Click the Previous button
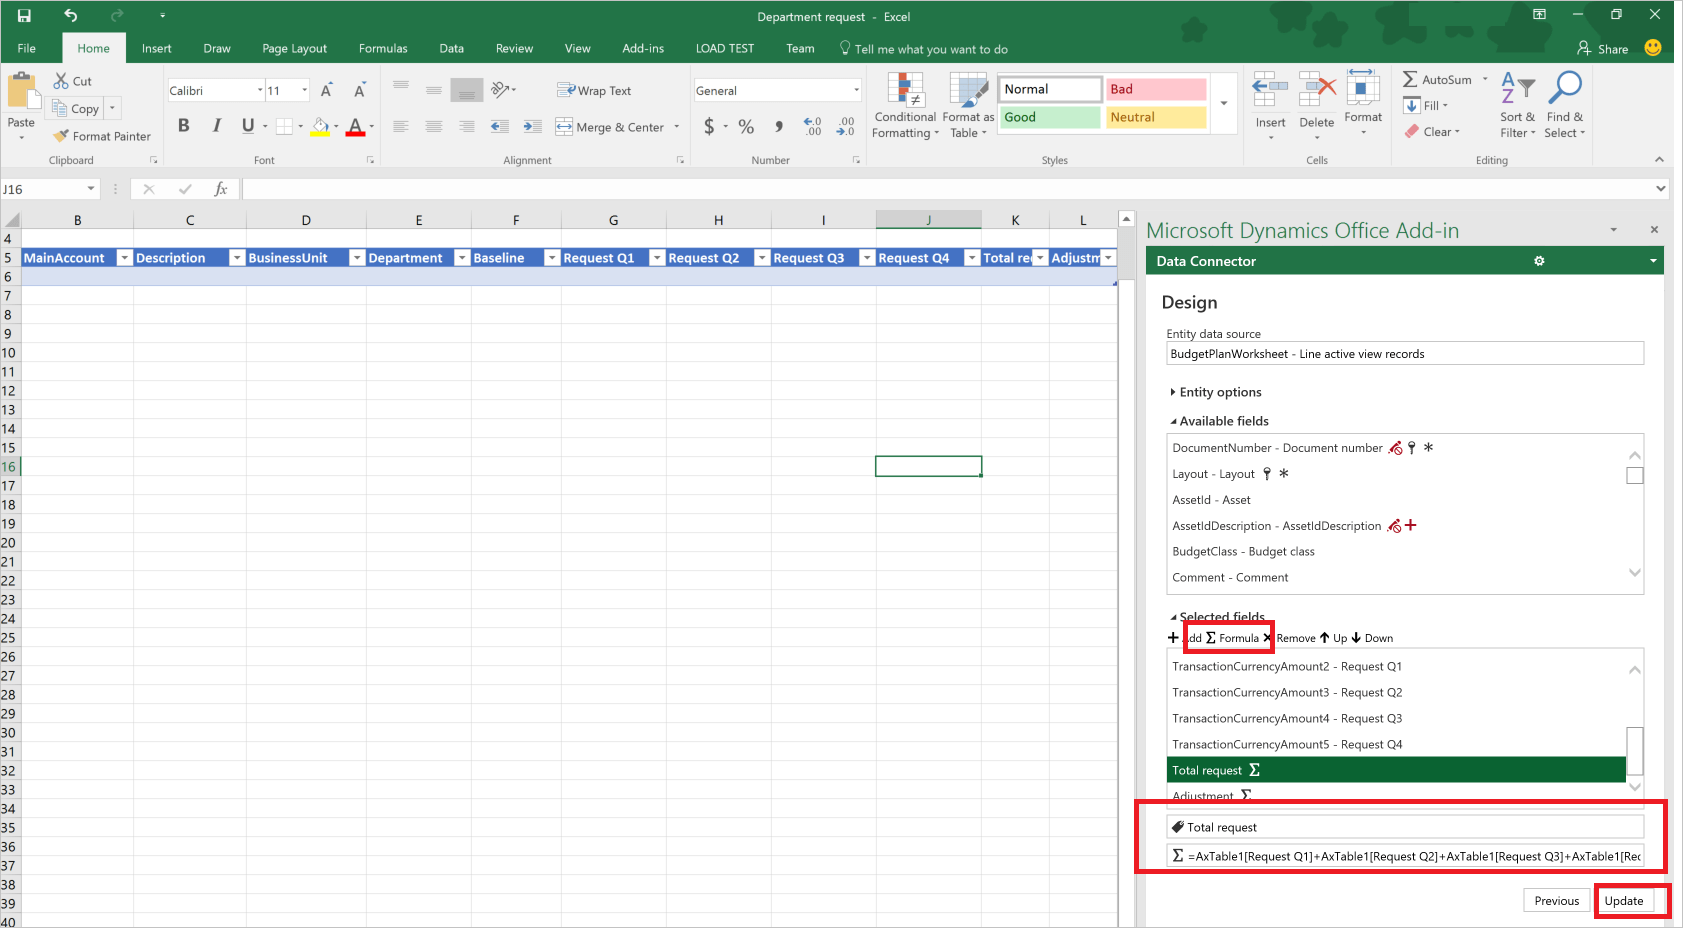1683x928 pixels. (x=1555, y=900)
